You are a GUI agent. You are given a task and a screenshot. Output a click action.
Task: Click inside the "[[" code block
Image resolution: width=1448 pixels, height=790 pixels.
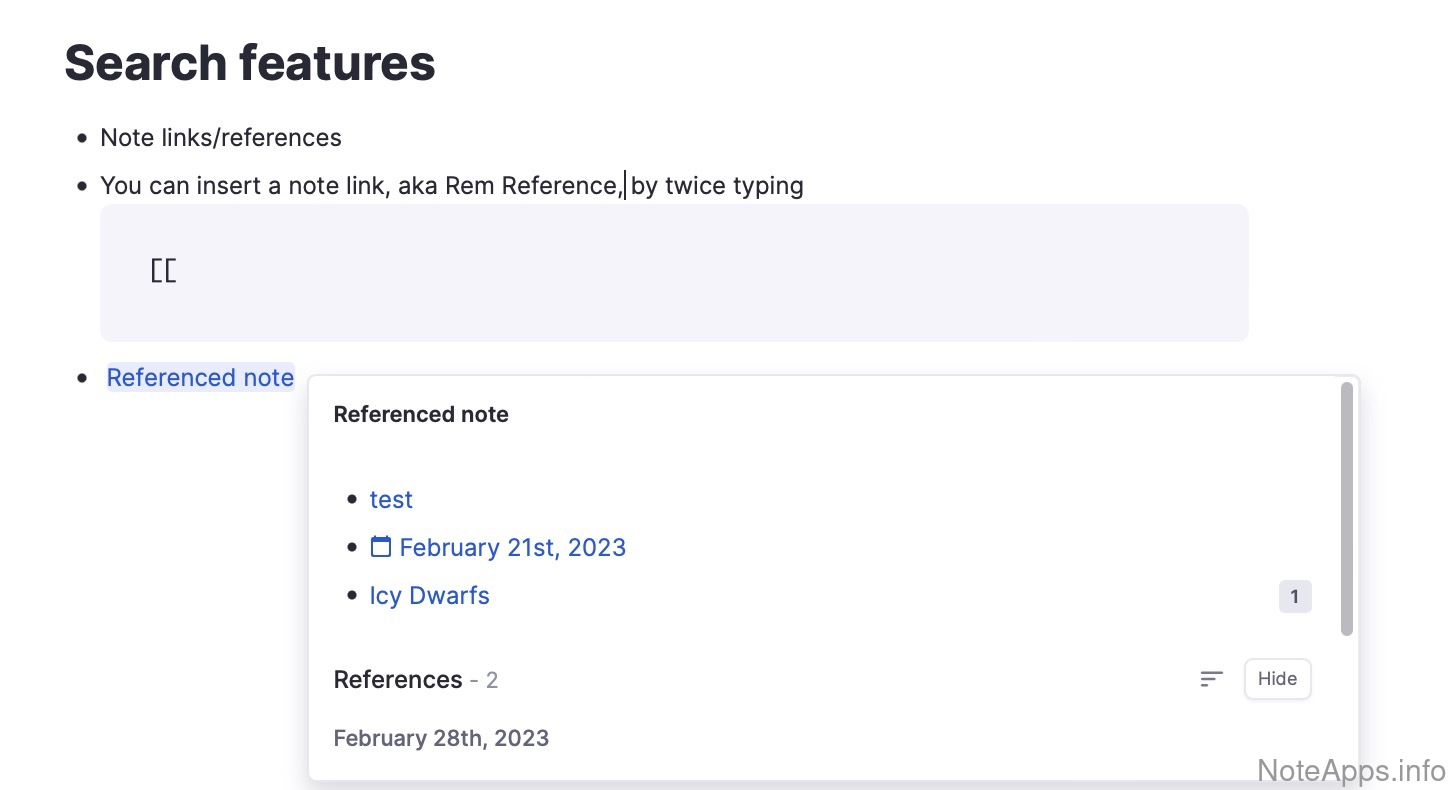673,272
